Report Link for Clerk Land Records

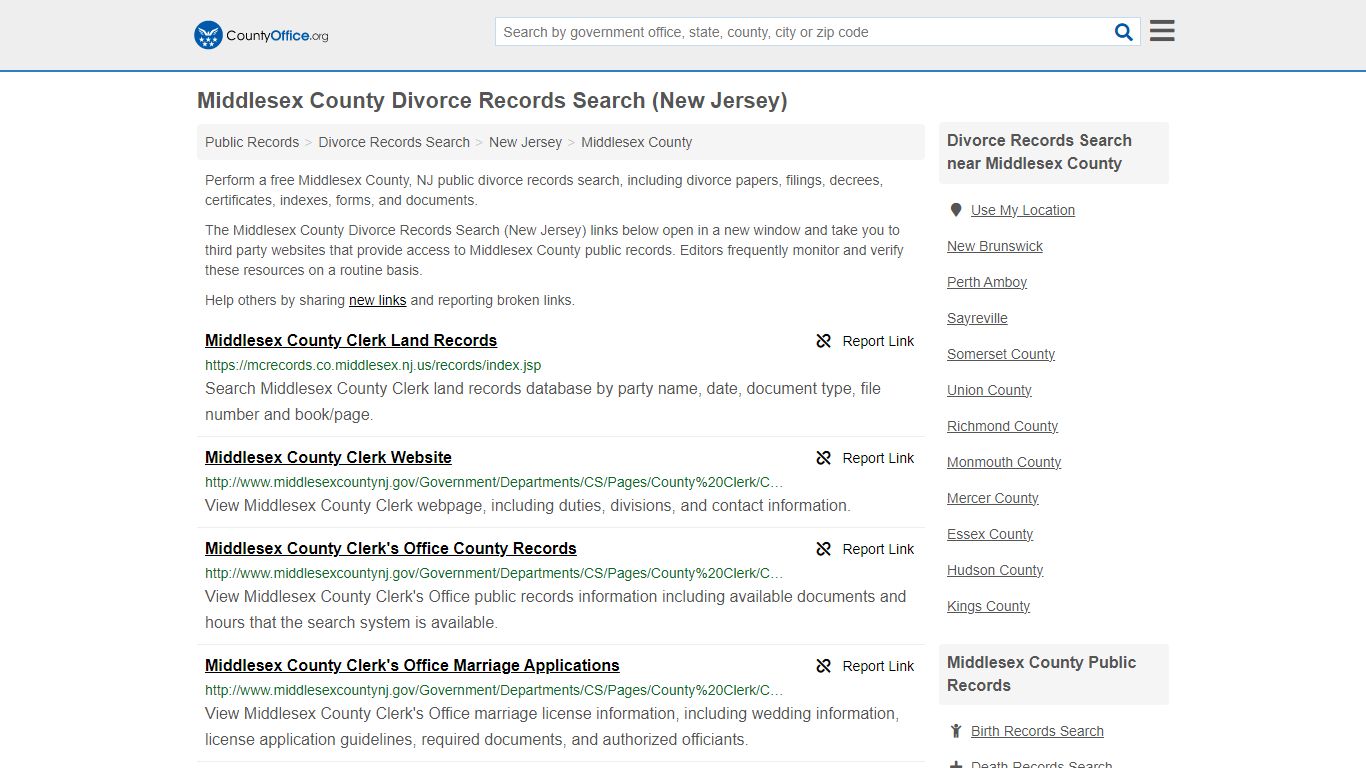pos(878,341)
